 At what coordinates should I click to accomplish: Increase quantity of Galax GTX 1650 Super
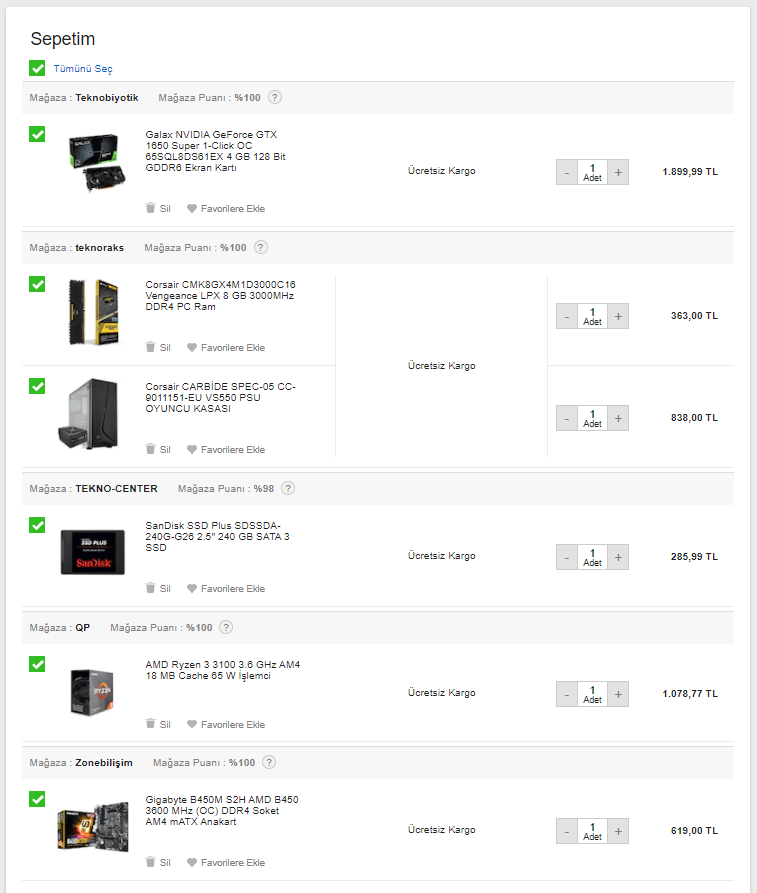618,172
